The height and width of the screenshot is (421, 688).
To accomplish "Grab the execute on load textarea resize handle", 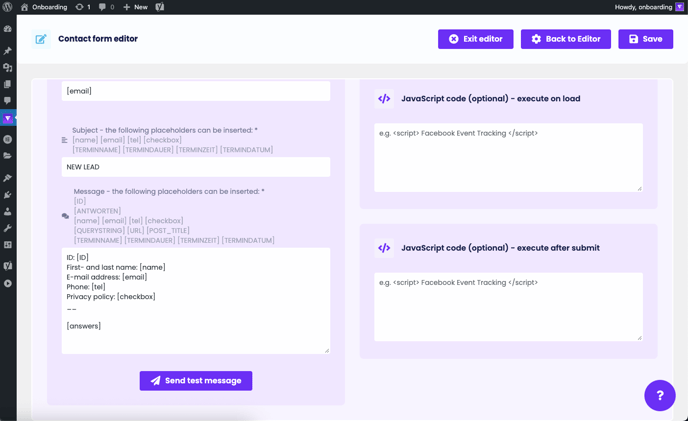I will 640,188.
